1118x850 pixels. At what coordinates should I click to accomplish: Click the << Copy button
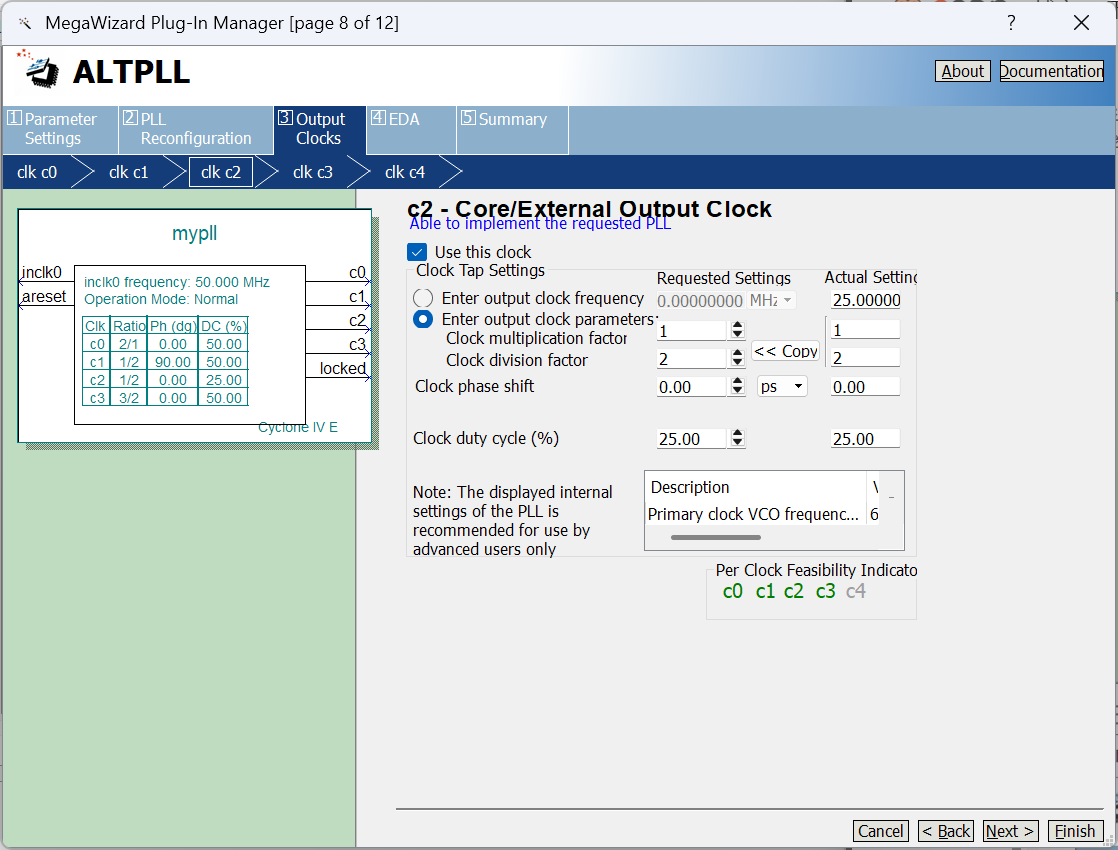[x=786, y=351]
